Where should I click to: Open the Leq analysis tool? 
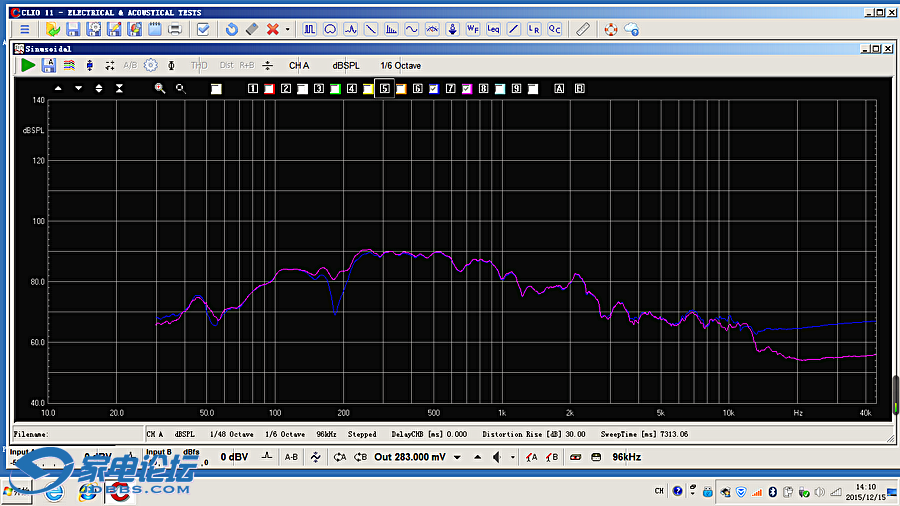493,29
